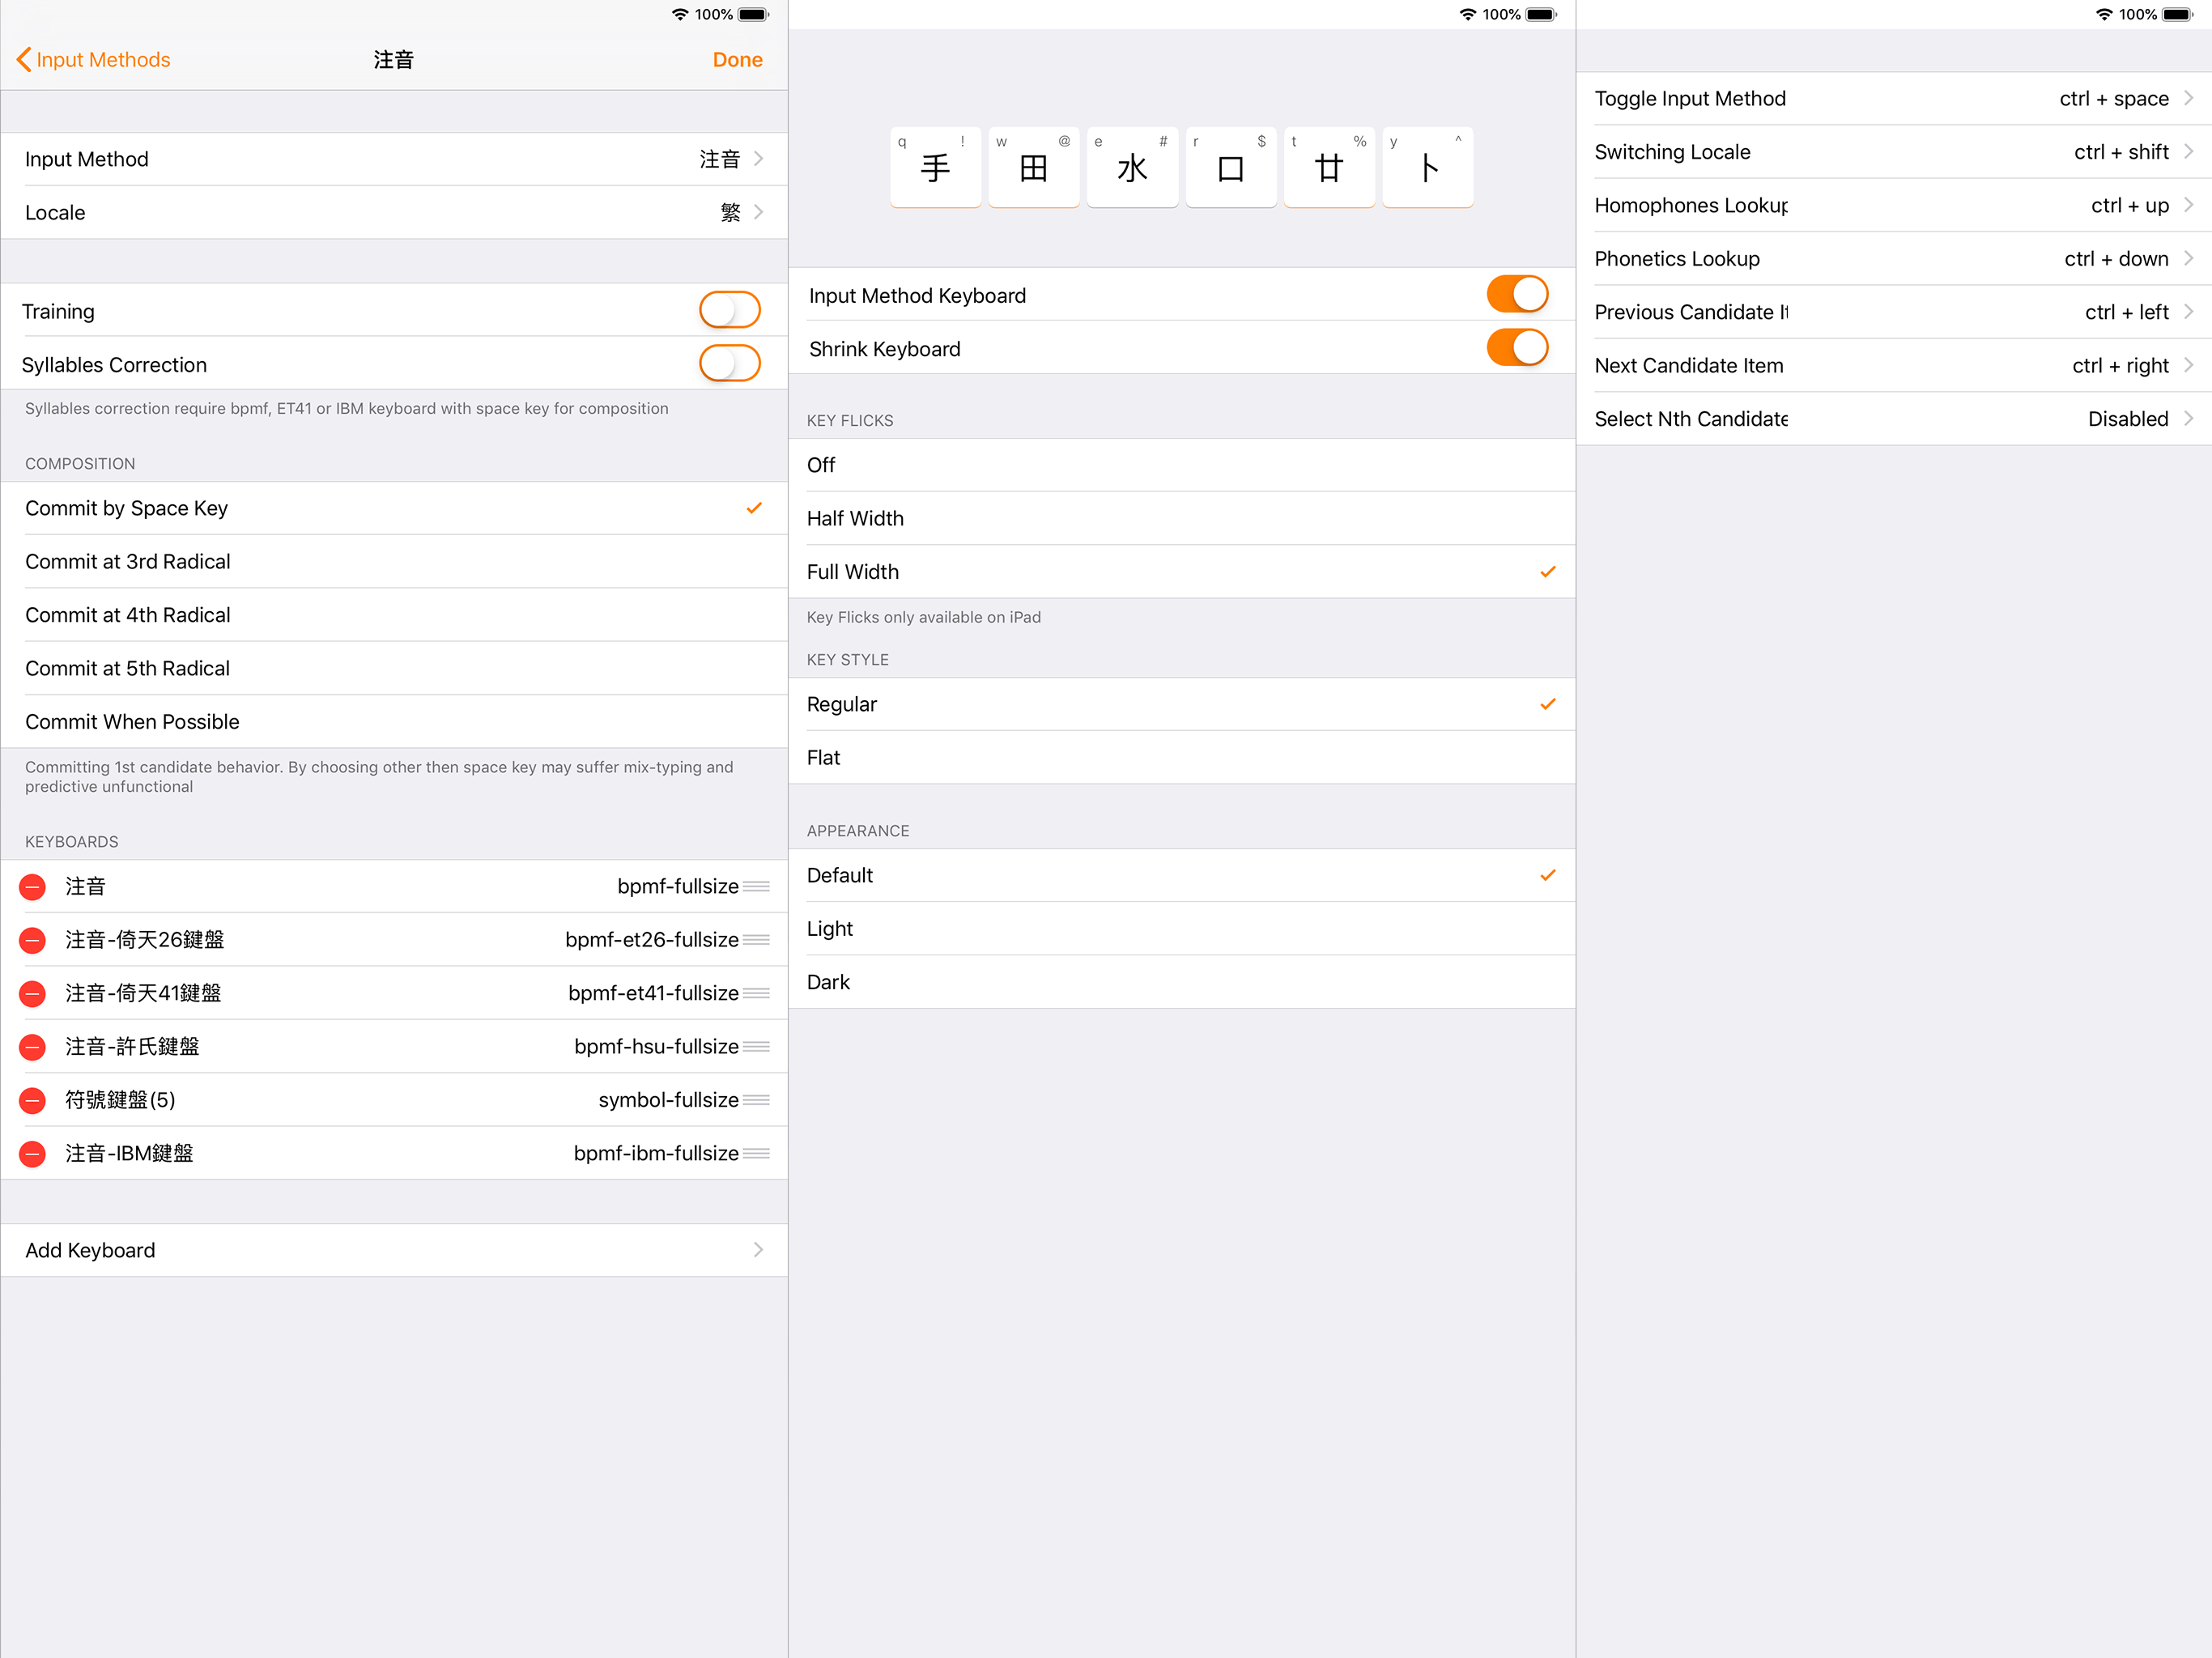The width and height of the screenshot is (2212, 1658).
Task: Tap the 符號鍵盤(5) keyboard name
Action: (120, 1100)
